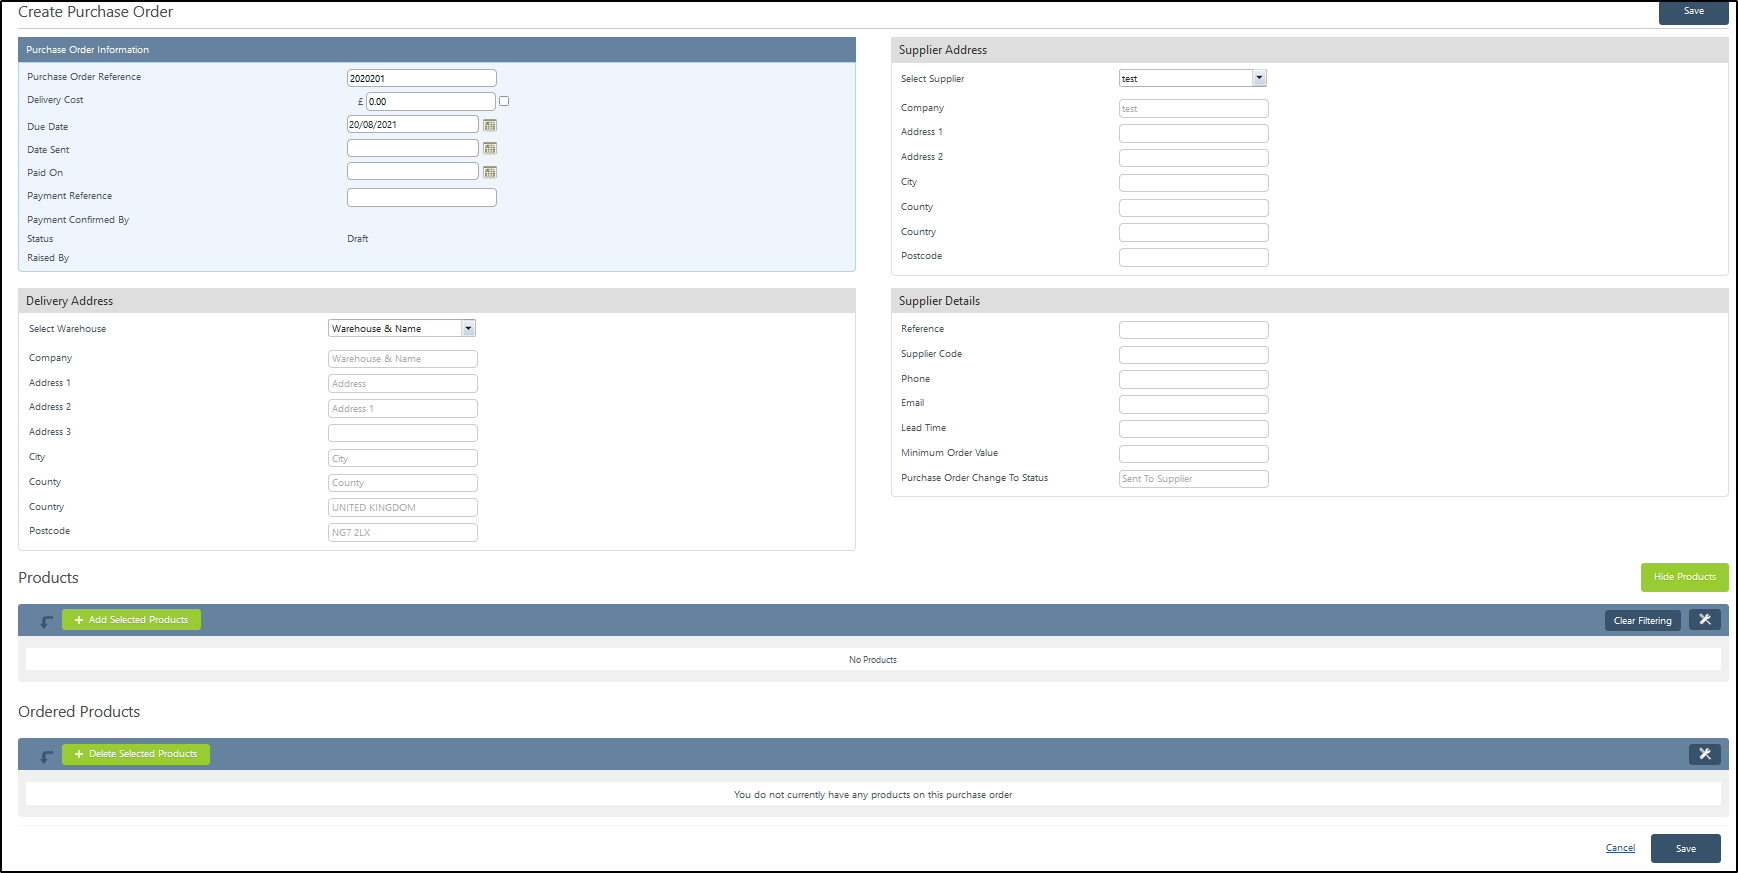
Task: Click the Minimum Order Value field
Action: [x=1194, y=454]
